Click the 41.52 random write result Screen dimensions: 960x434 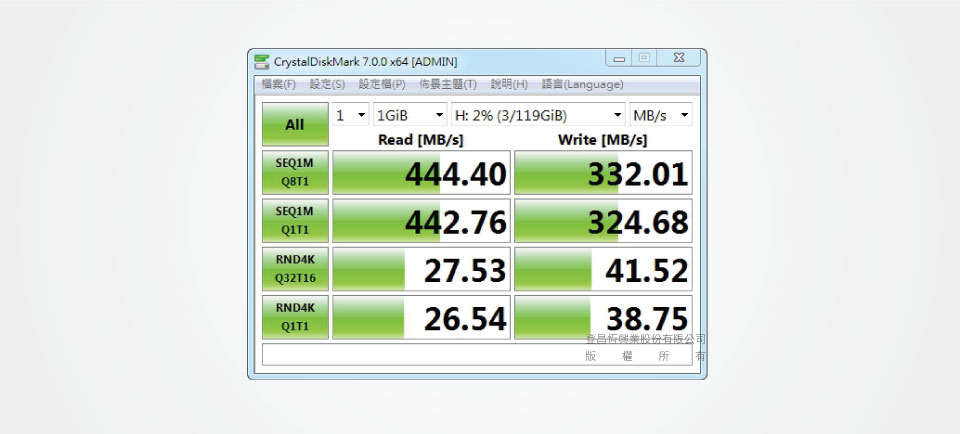[603, 269]
